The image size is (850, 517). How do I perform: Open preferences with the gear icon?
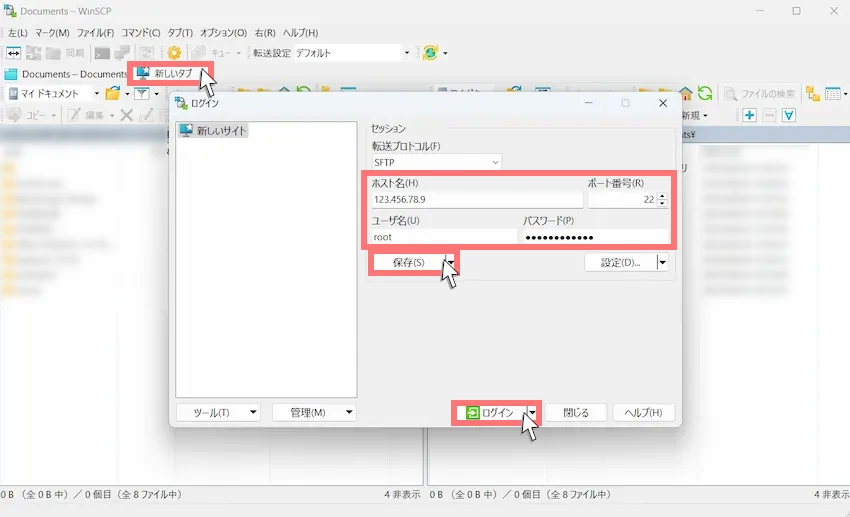tap(174, 53)
